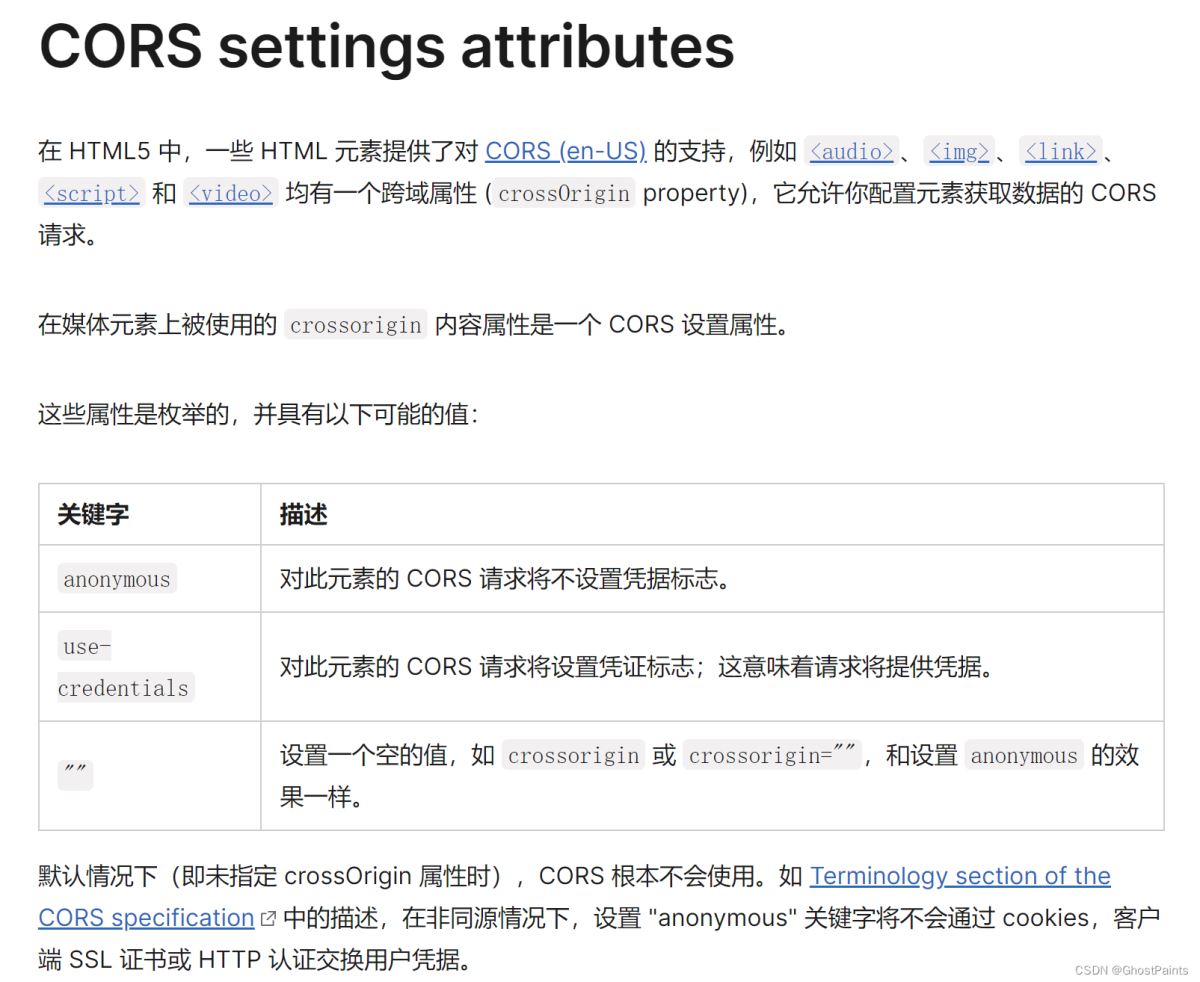
Task: Click description mentioning "这意味着请求将提供凭据"
Action: tap(639, 667)
